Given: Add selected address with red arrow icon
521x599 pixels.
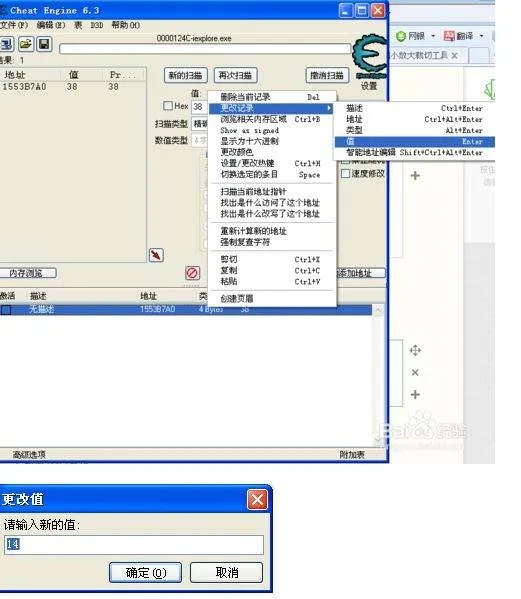Looking at the screenshot, I should tap(156, 255).
